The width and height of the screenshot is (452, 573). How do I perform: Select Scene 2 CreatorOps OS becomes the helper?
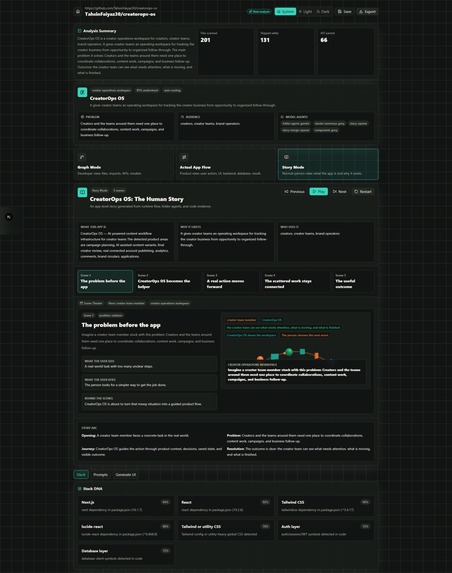pos(168,281)
